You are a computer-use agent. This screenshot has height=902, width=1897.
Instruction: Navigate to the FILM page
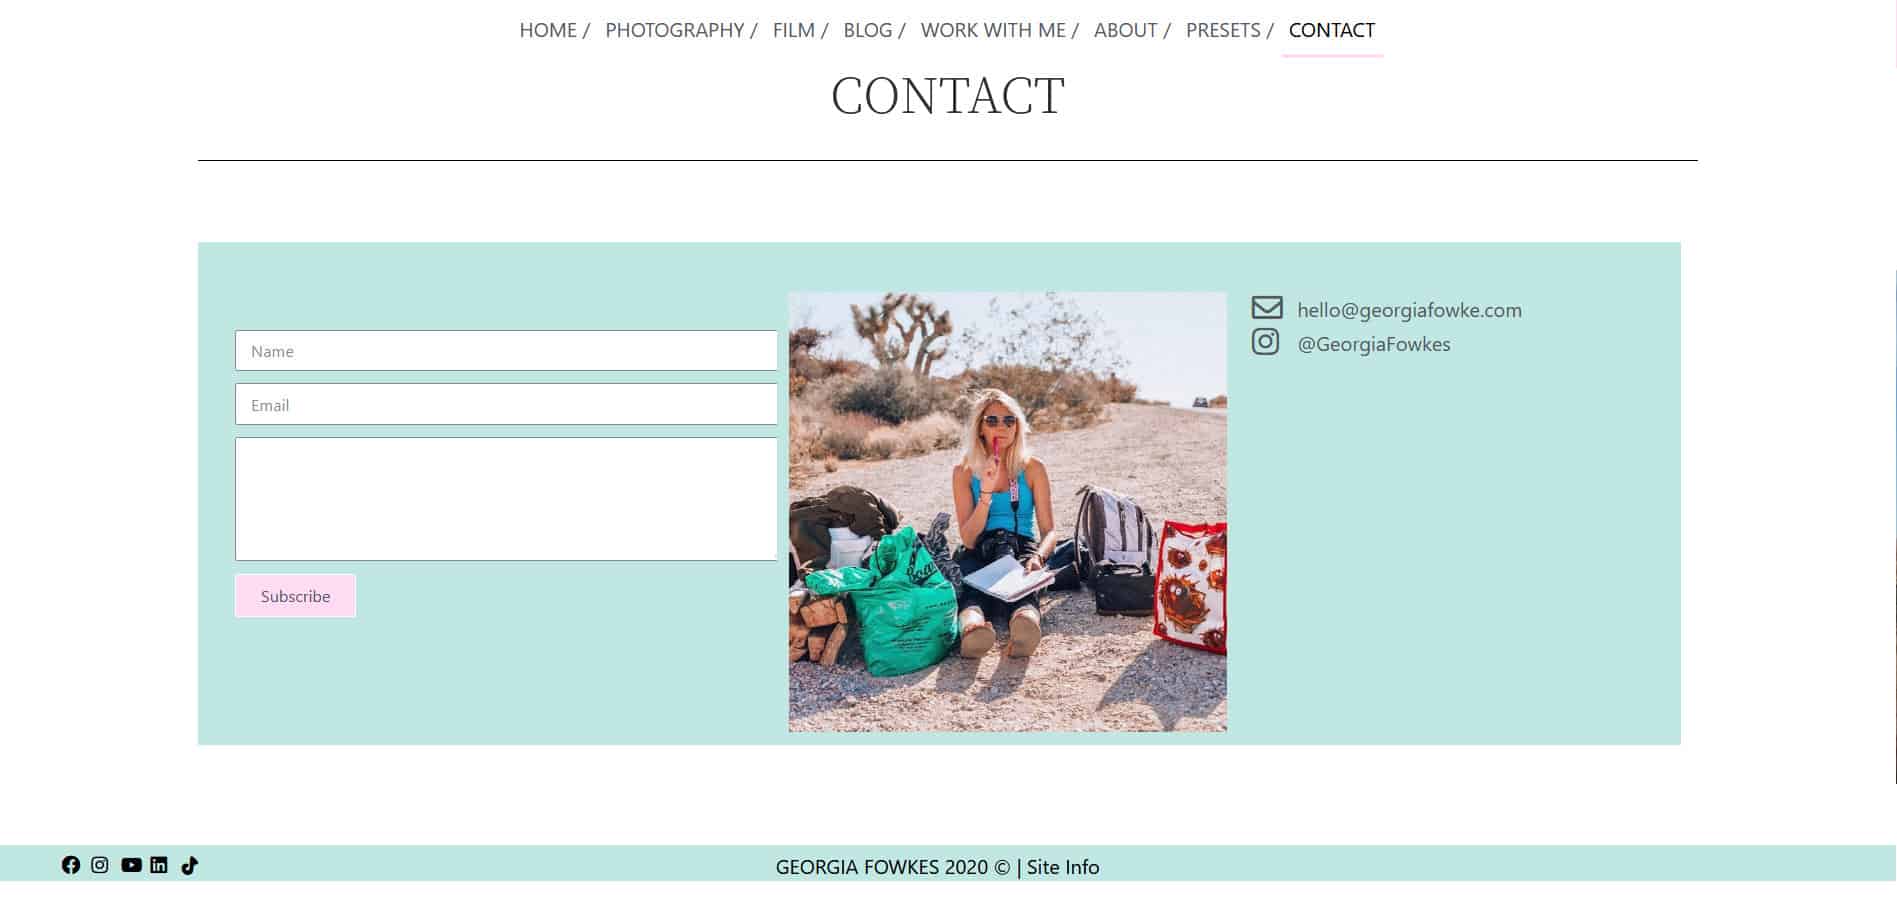point(794,30)
